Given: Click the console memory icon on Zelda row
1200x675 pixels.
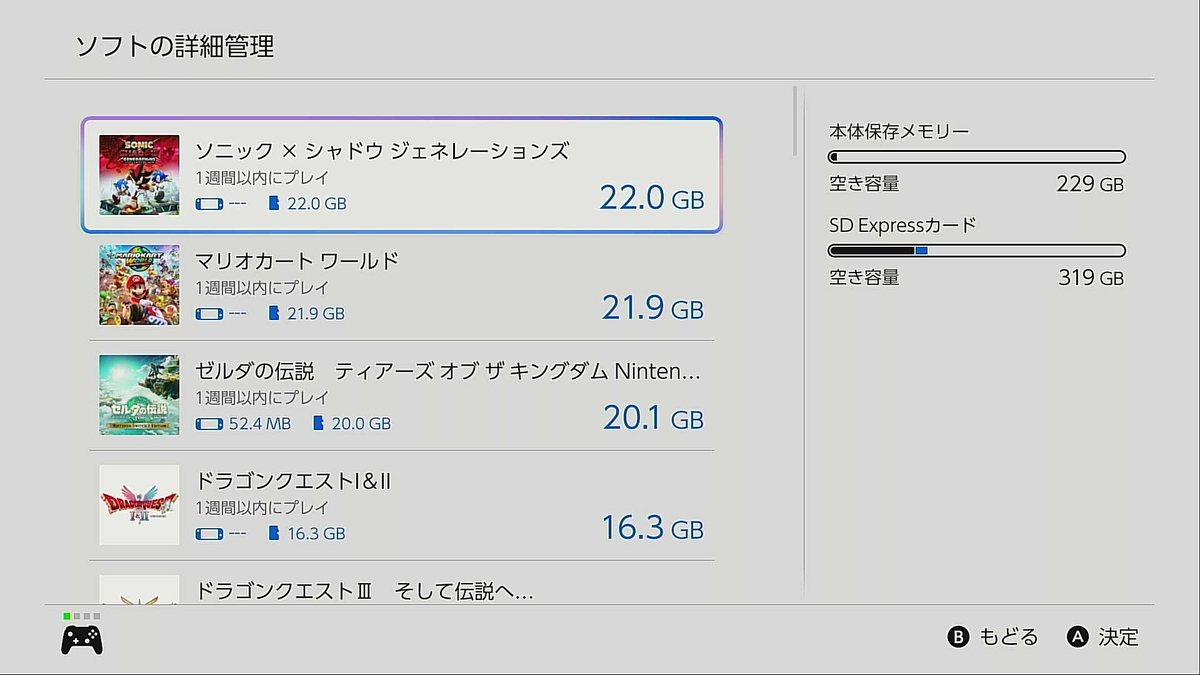Looking at the screenshot, I should pos(208,423).
